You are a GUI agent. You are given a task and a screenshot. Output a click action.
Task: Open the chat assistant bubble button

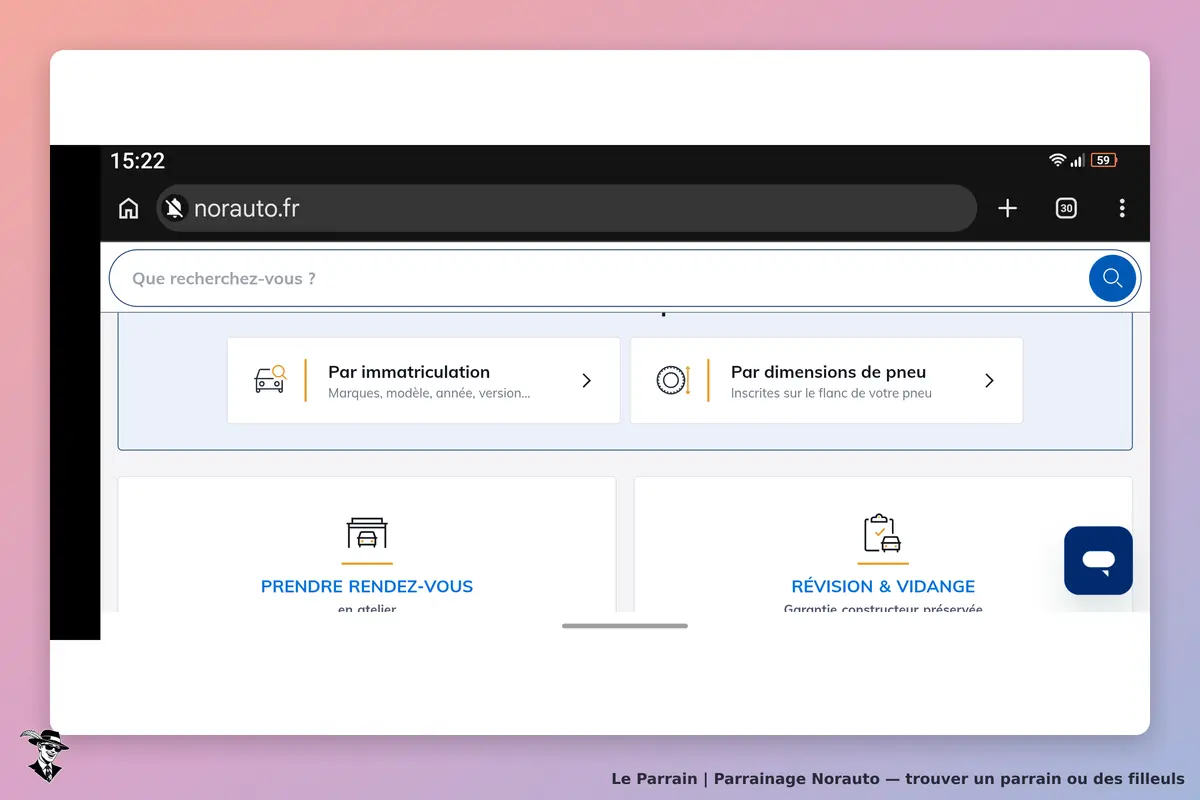click(1098, 561)
